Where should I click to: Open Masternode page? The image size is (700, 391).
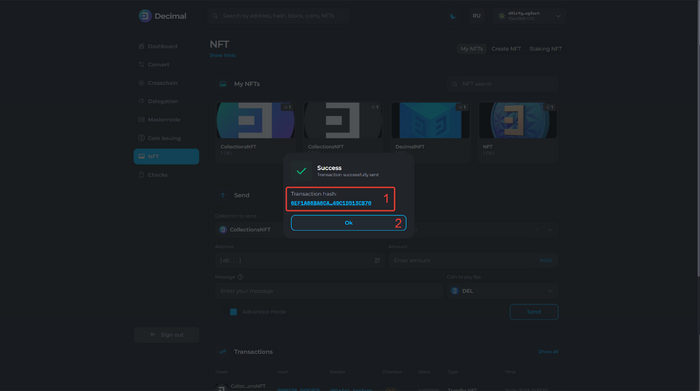pos(164,120)
